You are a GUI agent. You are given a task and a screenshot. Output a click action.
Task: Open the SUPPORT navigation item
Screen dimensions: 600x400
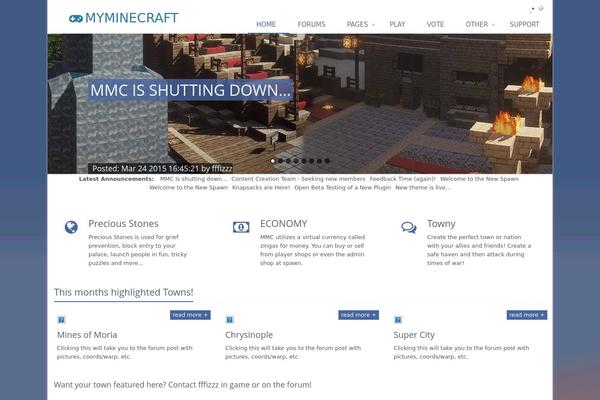(524, 24)
